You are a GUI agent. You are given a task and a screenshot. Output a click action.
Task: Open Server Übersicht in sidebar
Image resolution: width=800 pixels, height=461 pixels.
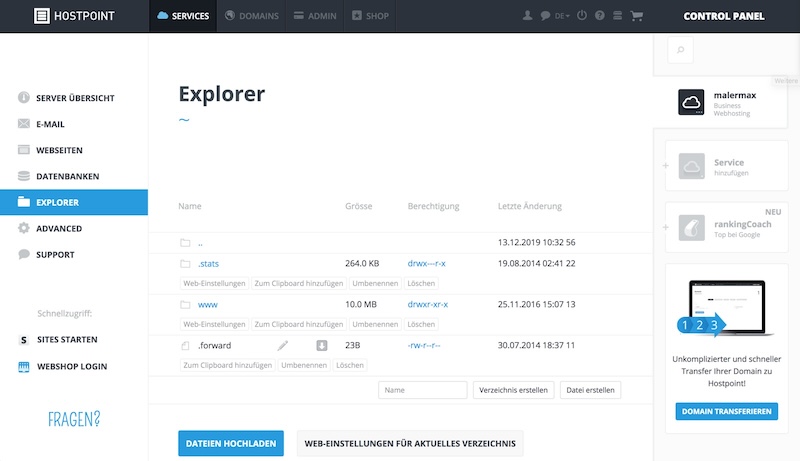(74, 98)
